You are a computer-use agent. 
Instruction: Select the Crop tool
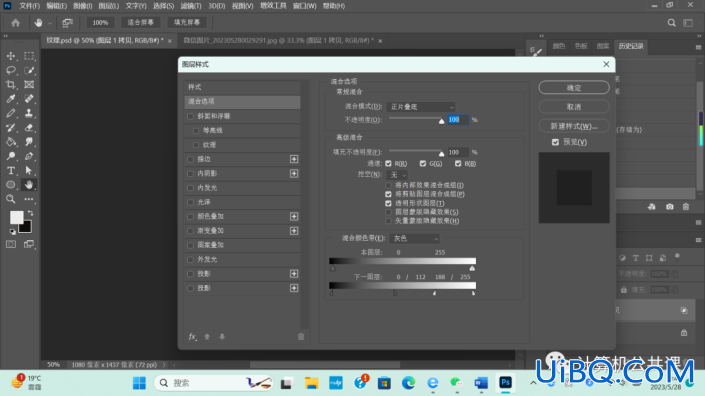pyautogui.click(x=11, y=85)
